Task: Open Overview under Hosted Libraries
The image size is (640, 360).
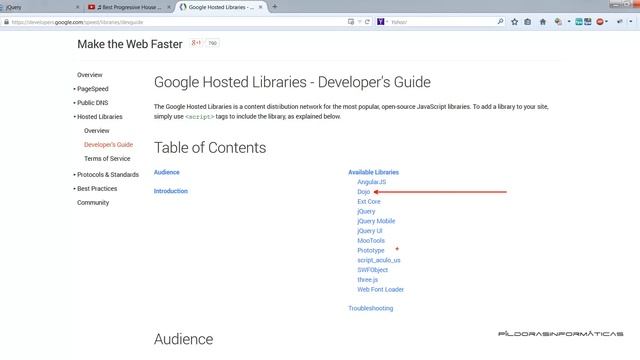Action: pos(97,131)
